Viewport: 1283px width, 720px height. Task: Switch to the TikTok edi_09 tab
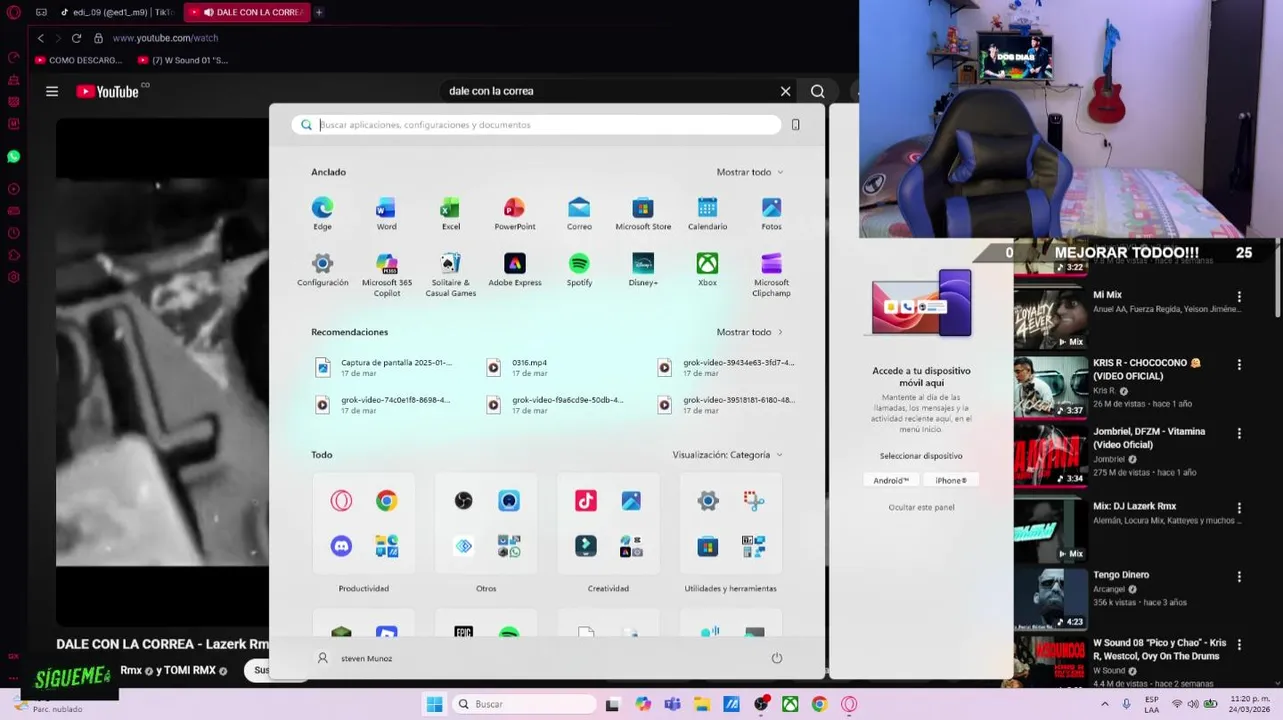click(x=117, y=12)
